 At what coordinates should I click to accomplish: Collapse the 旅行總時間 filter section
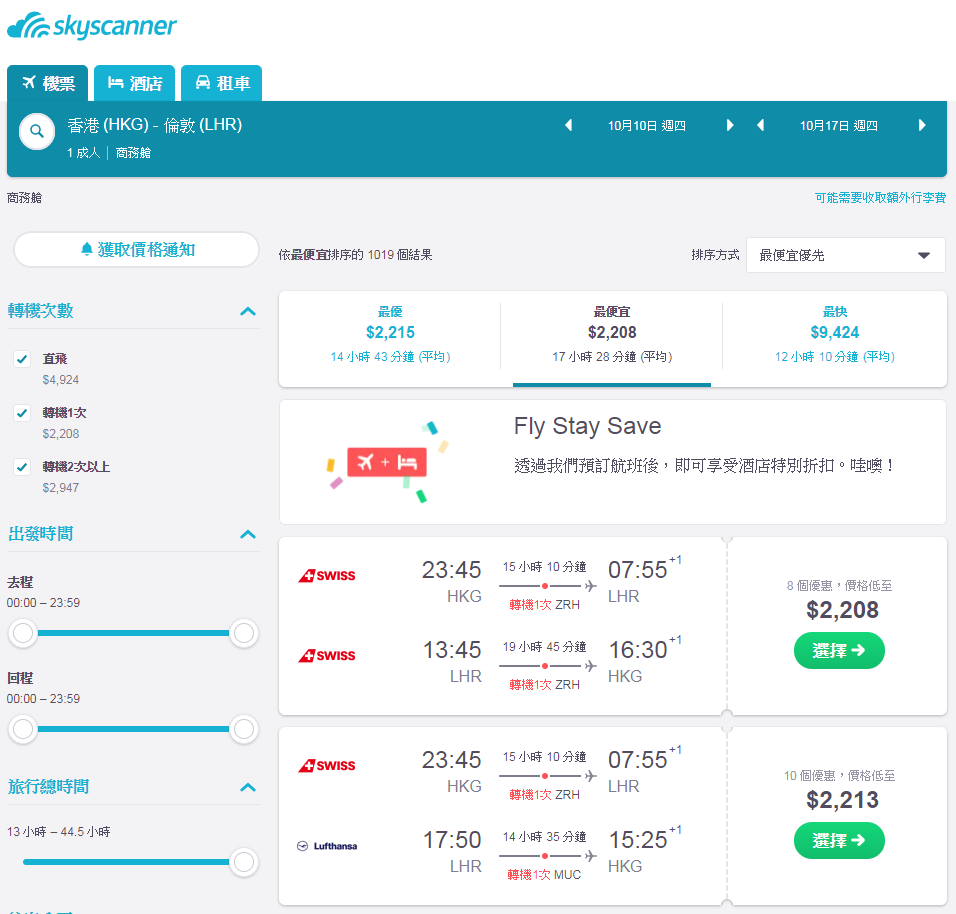click(x=248, y=787)
